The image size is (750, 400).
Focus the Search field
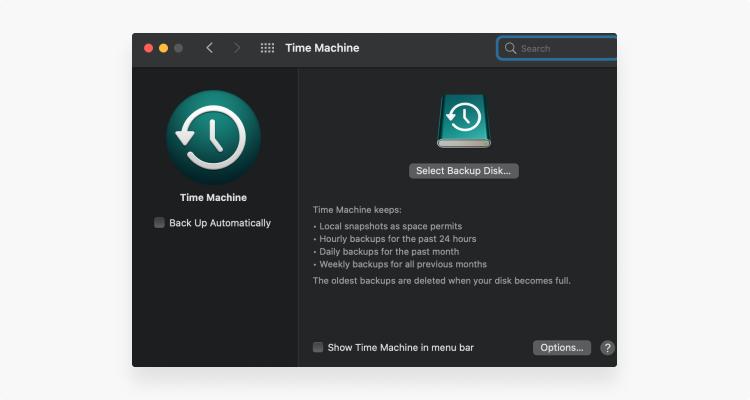click(557, 48)
